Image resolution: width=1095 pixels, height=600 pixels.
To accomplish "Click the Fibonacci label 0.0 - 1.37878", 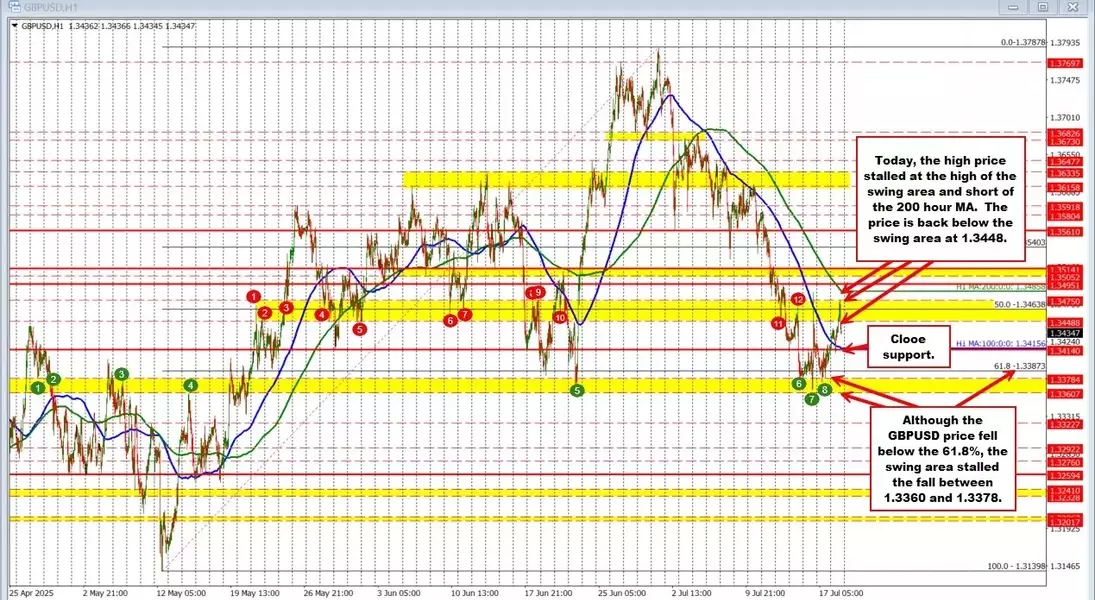I will tap(1023, 43).
